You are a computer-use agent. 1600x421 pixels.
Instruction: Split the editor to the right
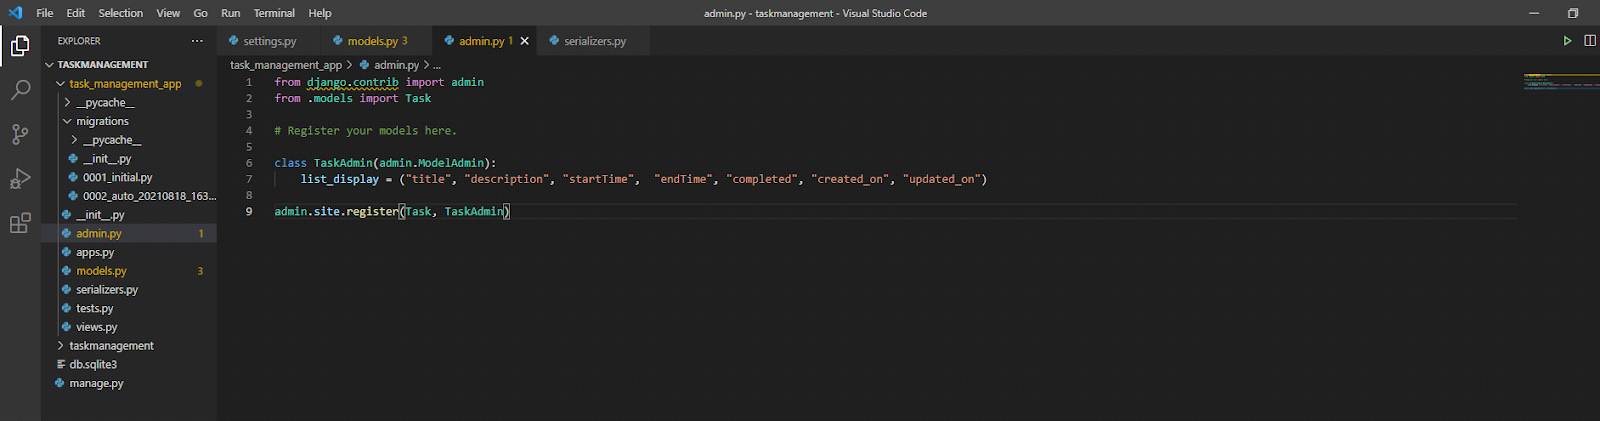(x=1590, y=41)
